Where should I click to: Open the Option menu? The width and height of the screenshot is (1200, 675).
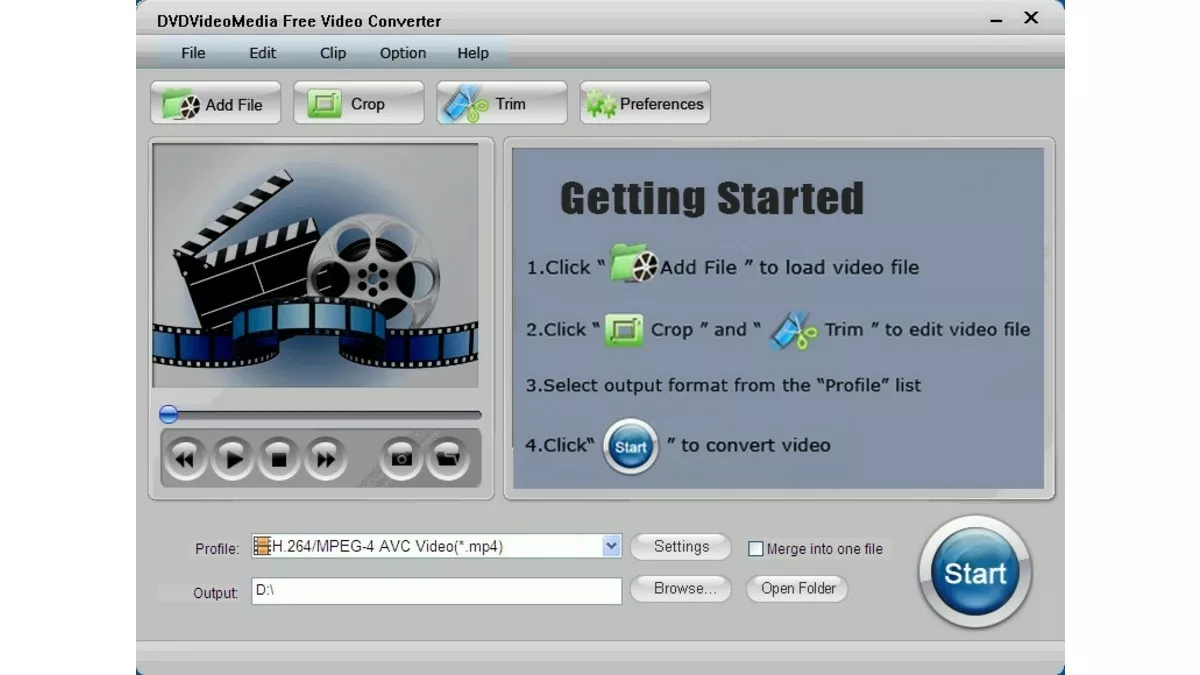click(403, 53)
